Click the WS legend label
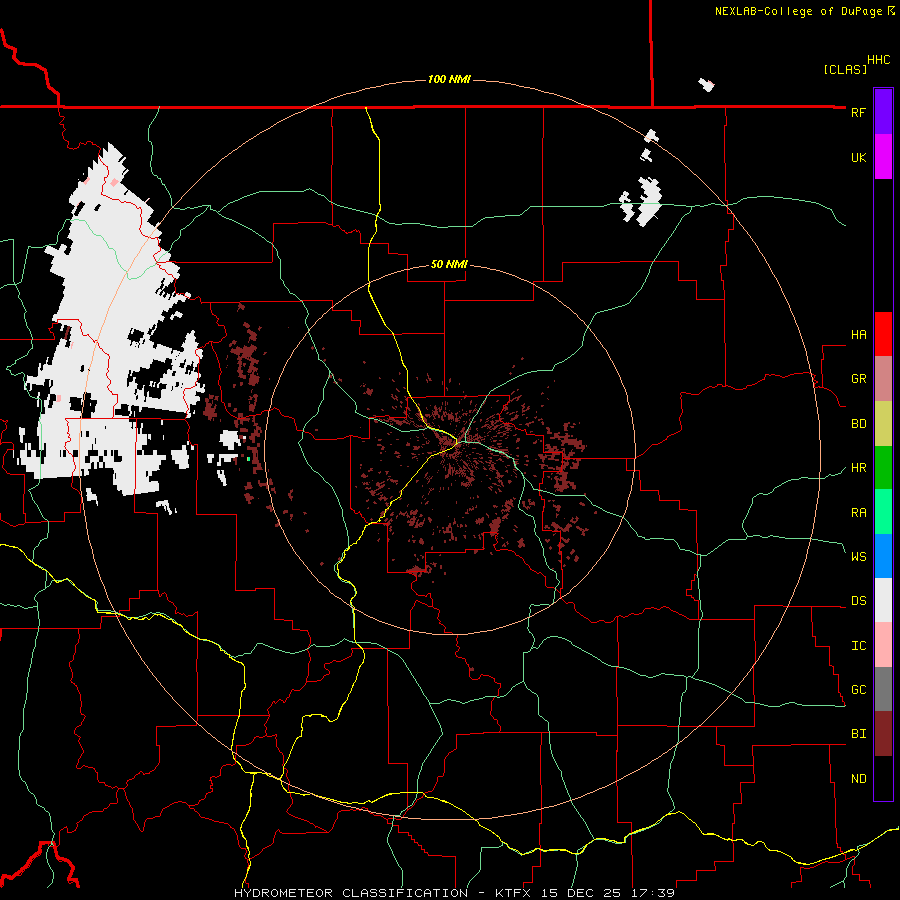Screen dimensions: 900x900 (x=858, y=556)
